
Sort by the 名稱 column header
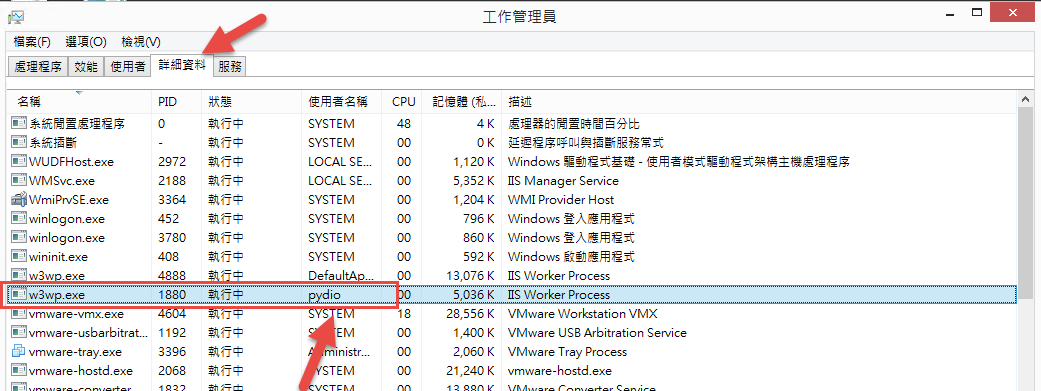[x=78, y=102]
